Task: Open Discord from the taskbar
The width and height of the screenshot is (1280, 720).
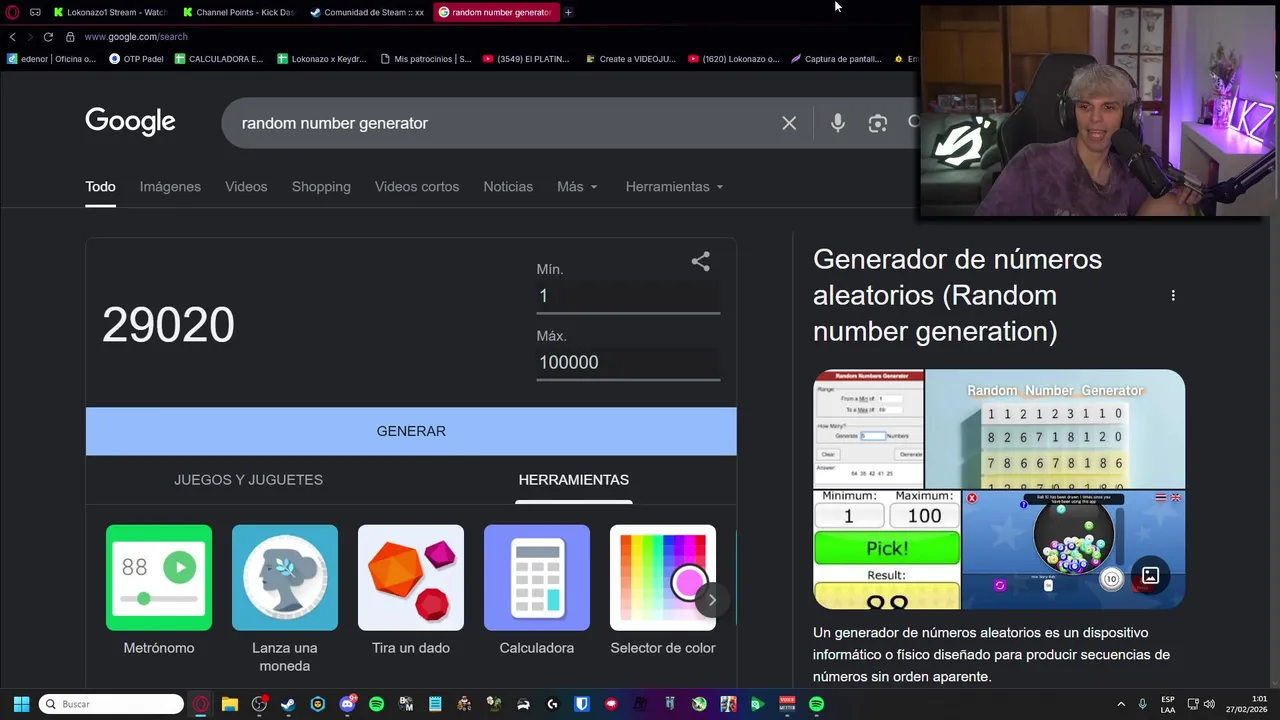Action: click(x=347, y=704)
